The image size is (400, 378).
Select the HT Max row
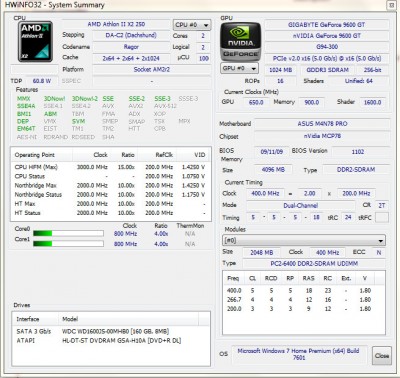(x=110, y=204)
